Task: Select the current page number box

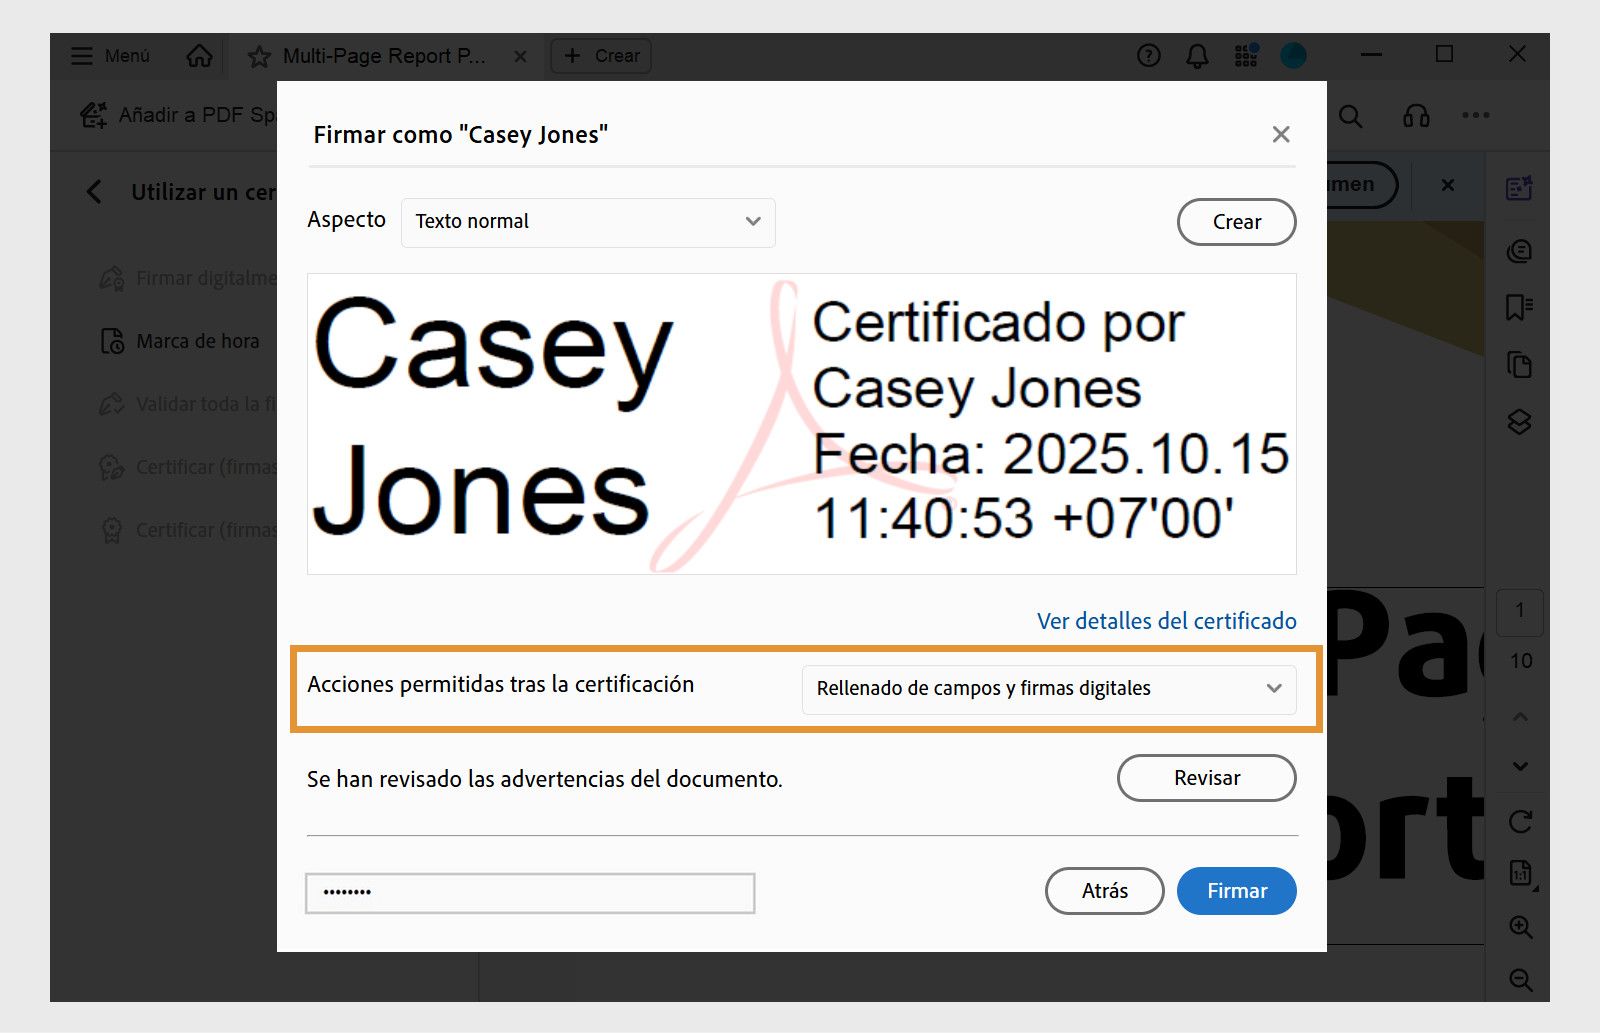Action: pos(1520,613)
